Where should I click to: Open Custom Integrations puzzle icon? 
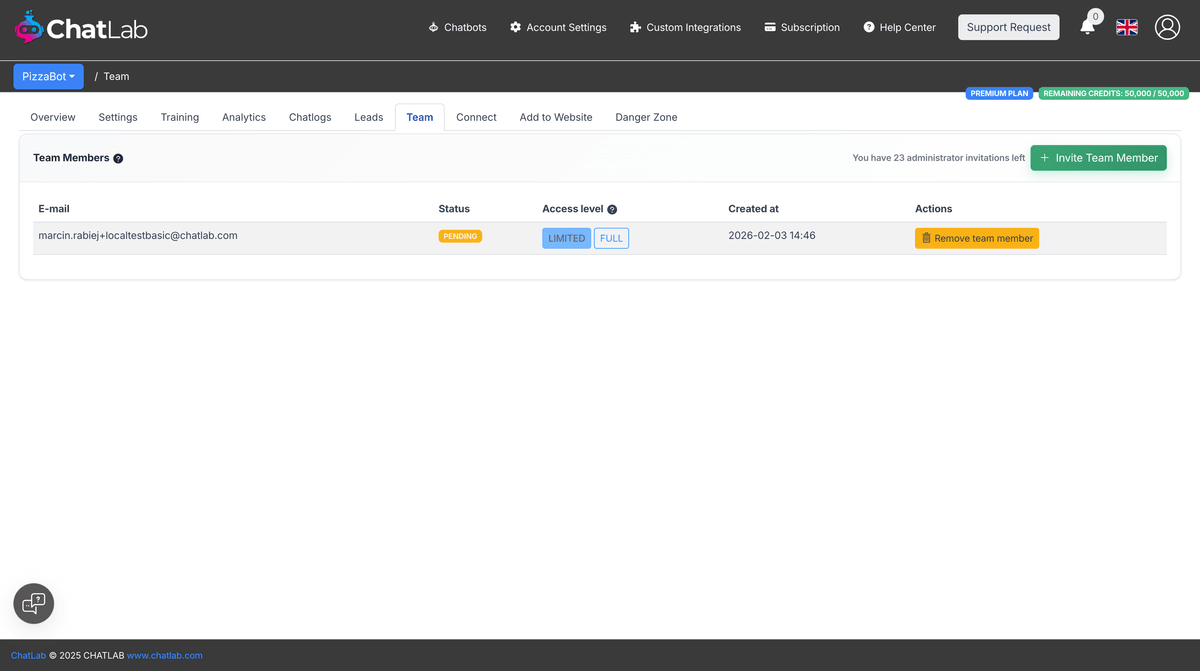click(x=634, y=27)
